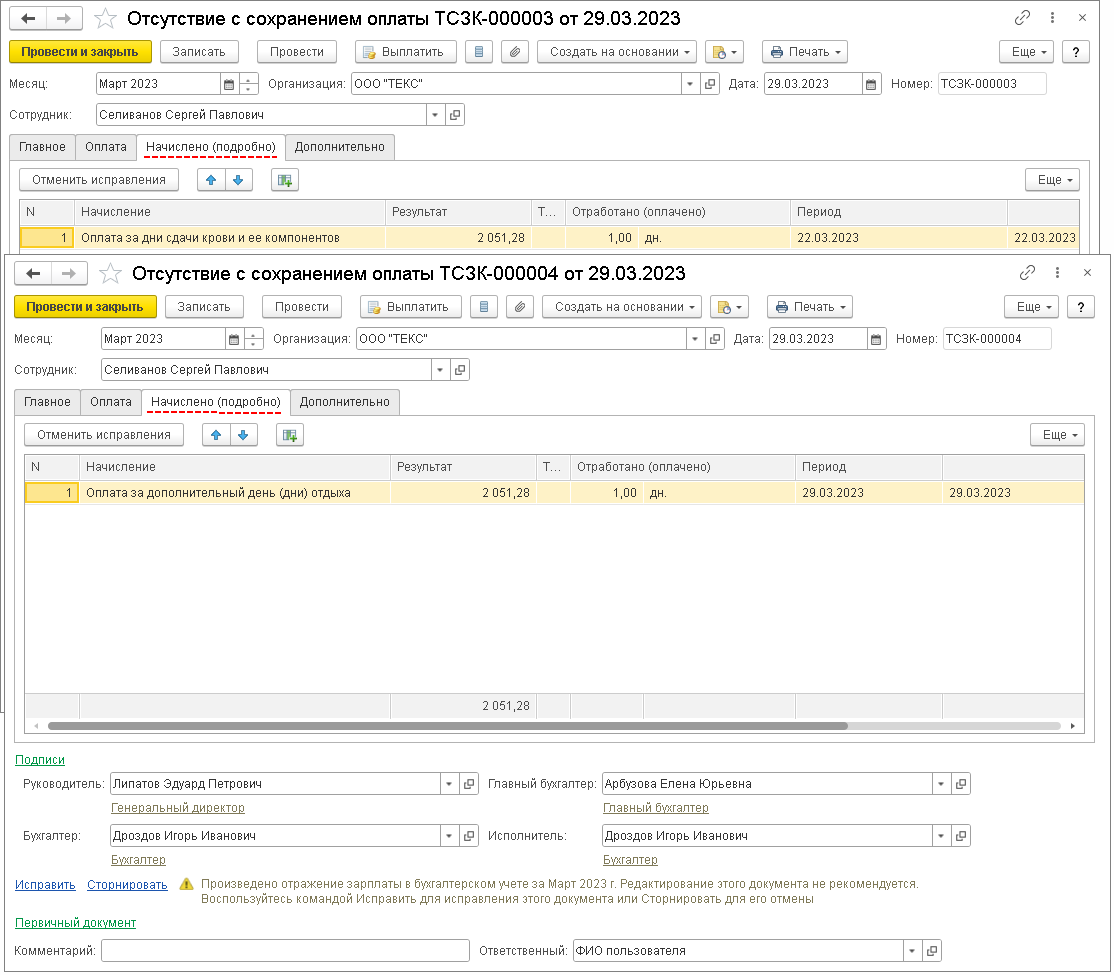This screenshot has width=1114, height=975.
Task: Focus Номер field in ТСЗК-000004
Action: tap(997, 339)
